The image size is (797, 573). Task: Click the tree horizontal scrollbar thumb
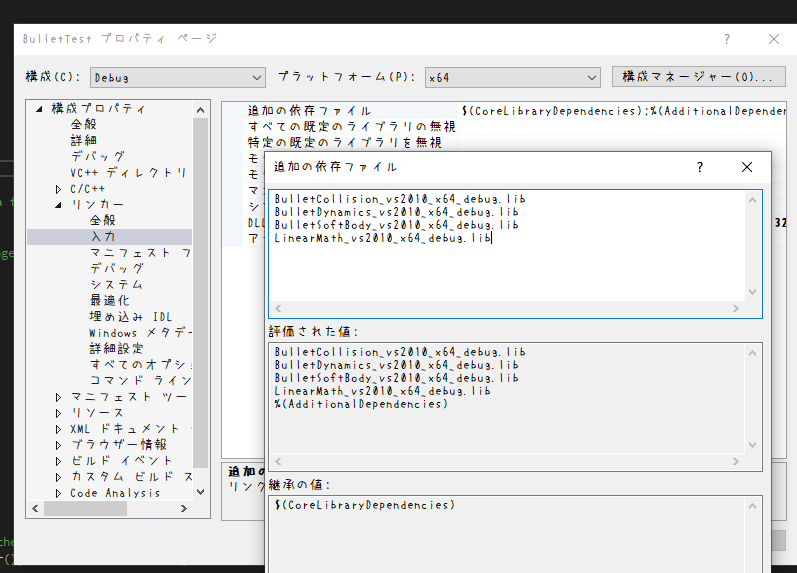point(85,508)
